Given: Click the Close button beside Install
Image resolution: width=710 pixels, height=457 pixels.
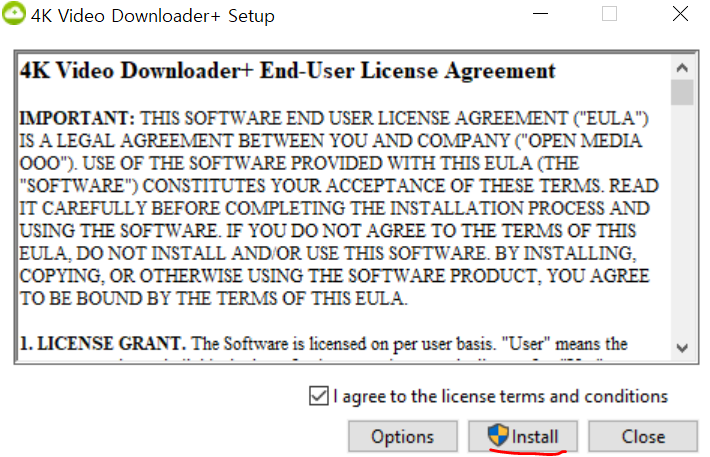Looking at the screenshot, I should 643,437.
